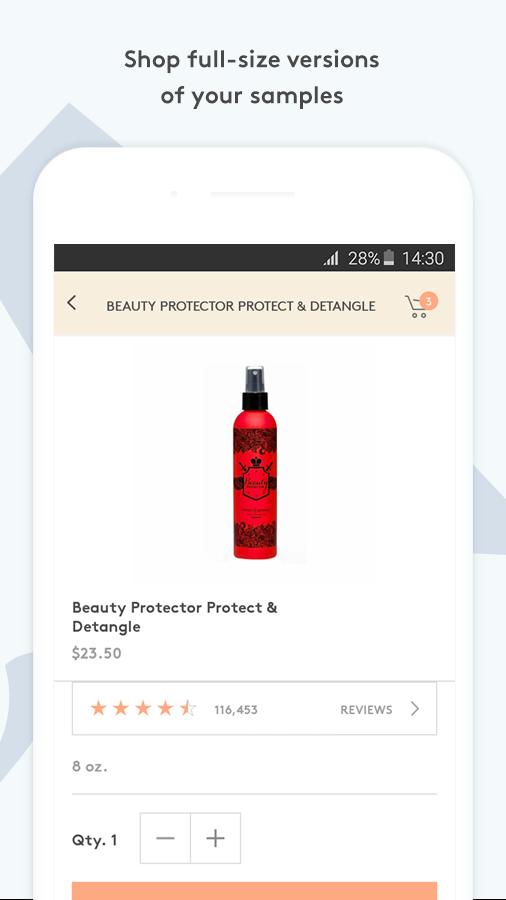Decrease the quantity with the minus button
This screenshot has height=900, width=506.
click(165, 838)
